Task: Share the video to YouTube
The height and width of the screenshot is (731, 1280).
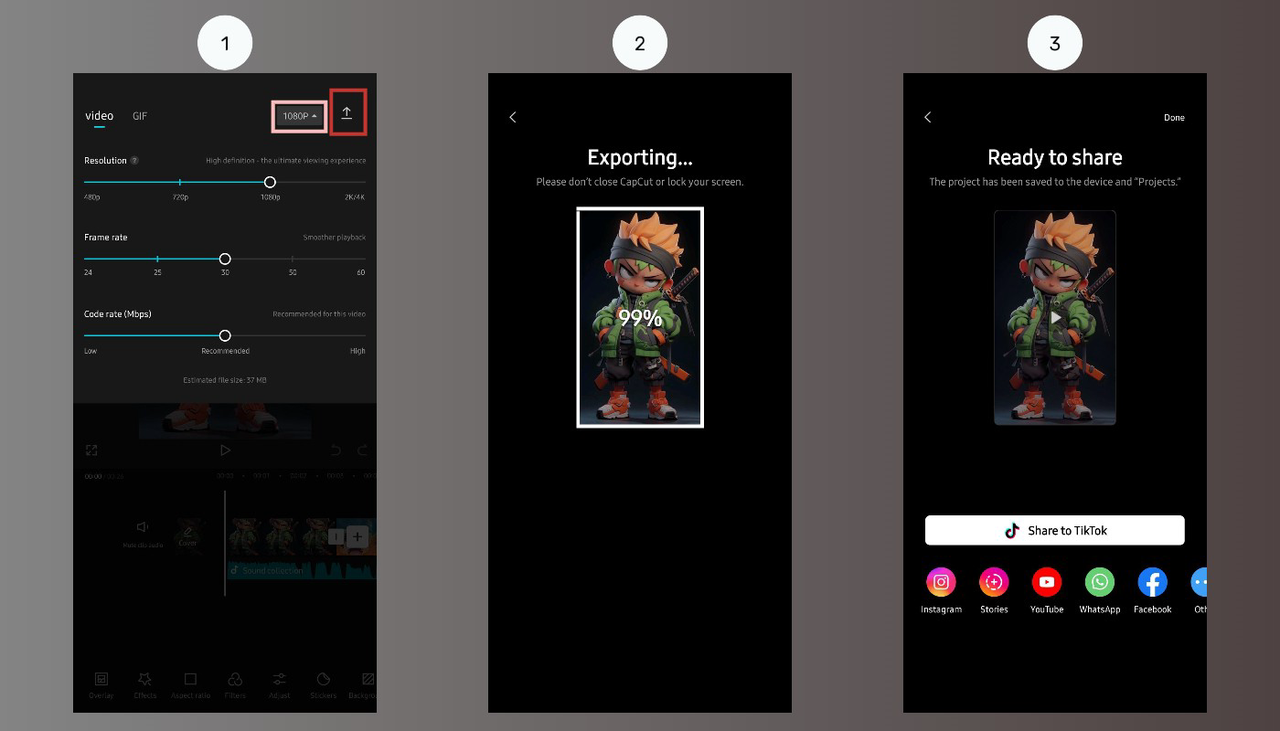Action: 1046,582
